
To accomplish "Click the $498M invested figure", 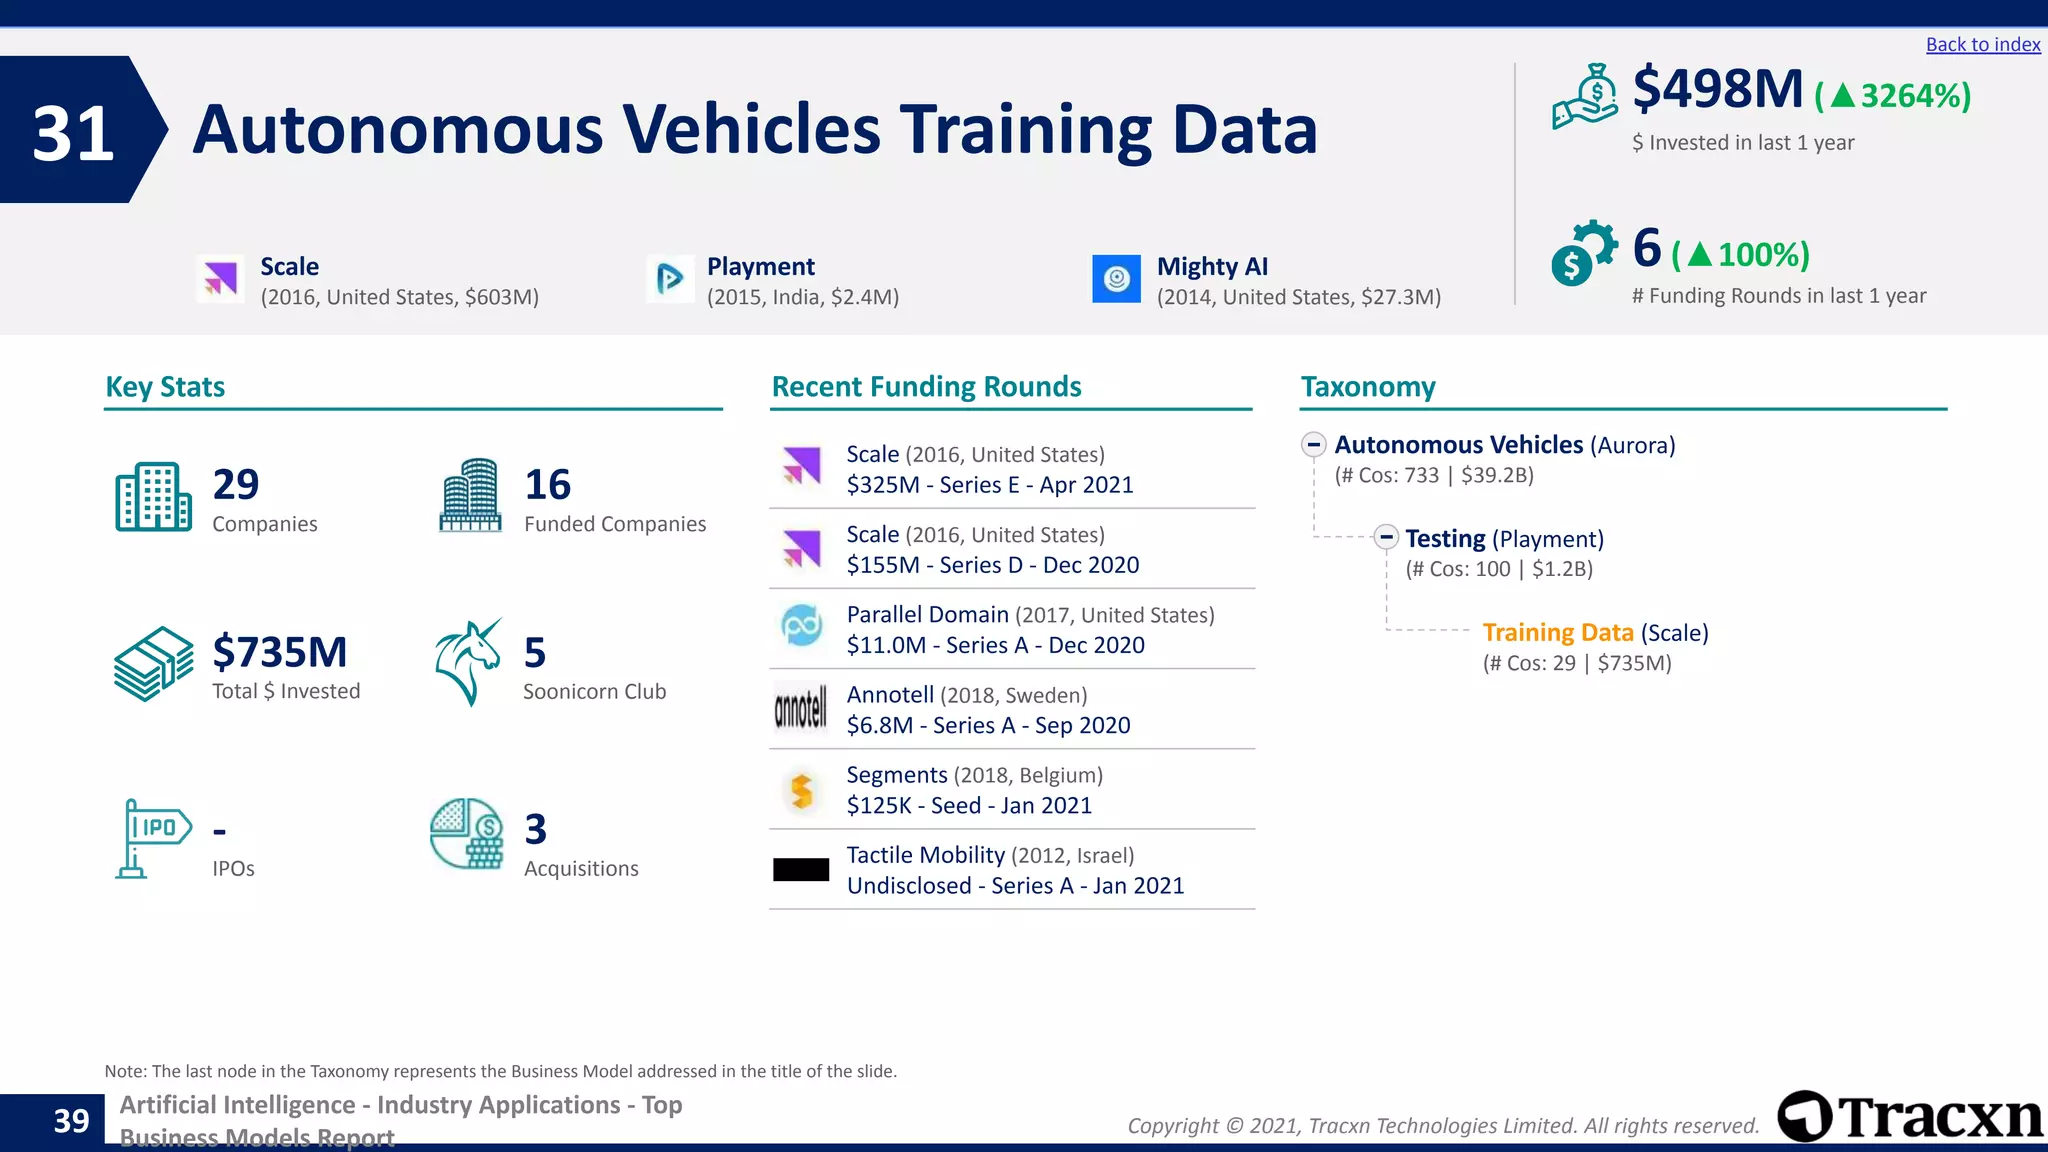I will (1718, 88).
